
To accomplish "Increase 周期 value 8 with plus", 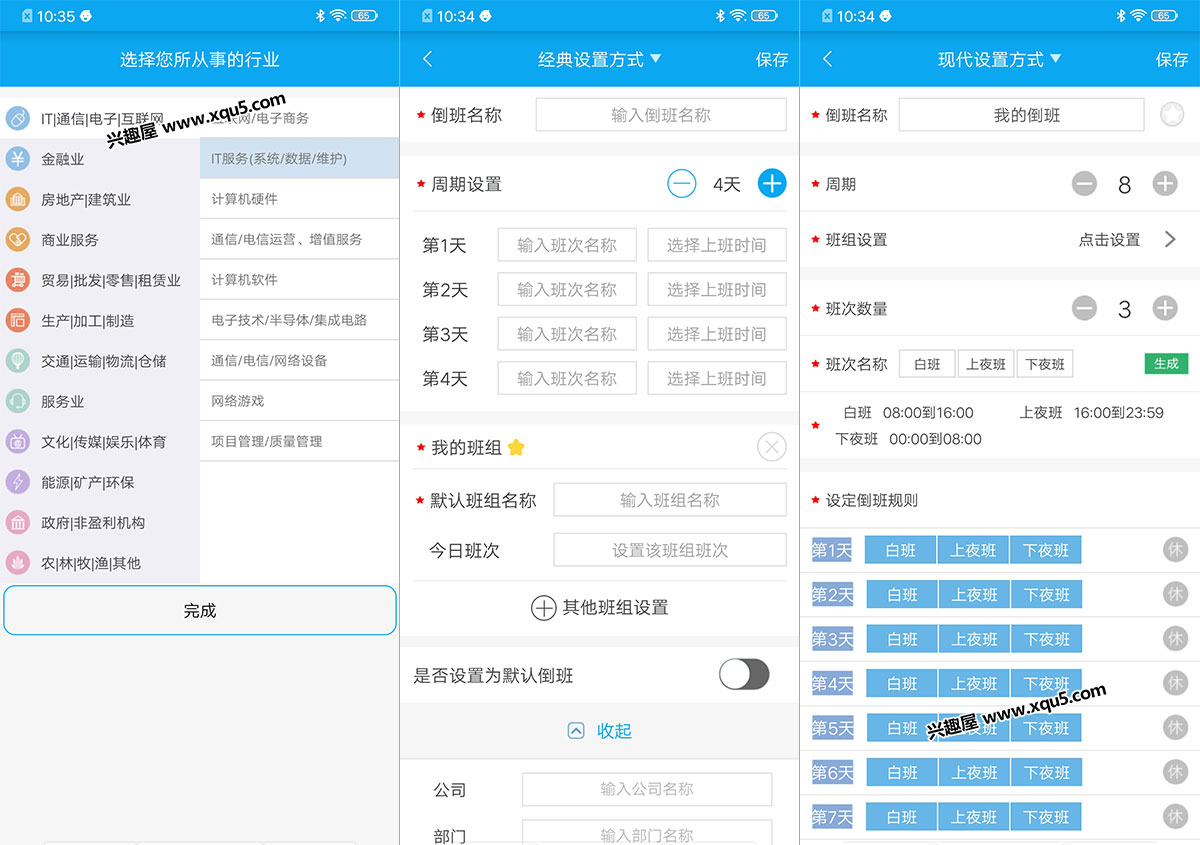I will pos(1165,184).
